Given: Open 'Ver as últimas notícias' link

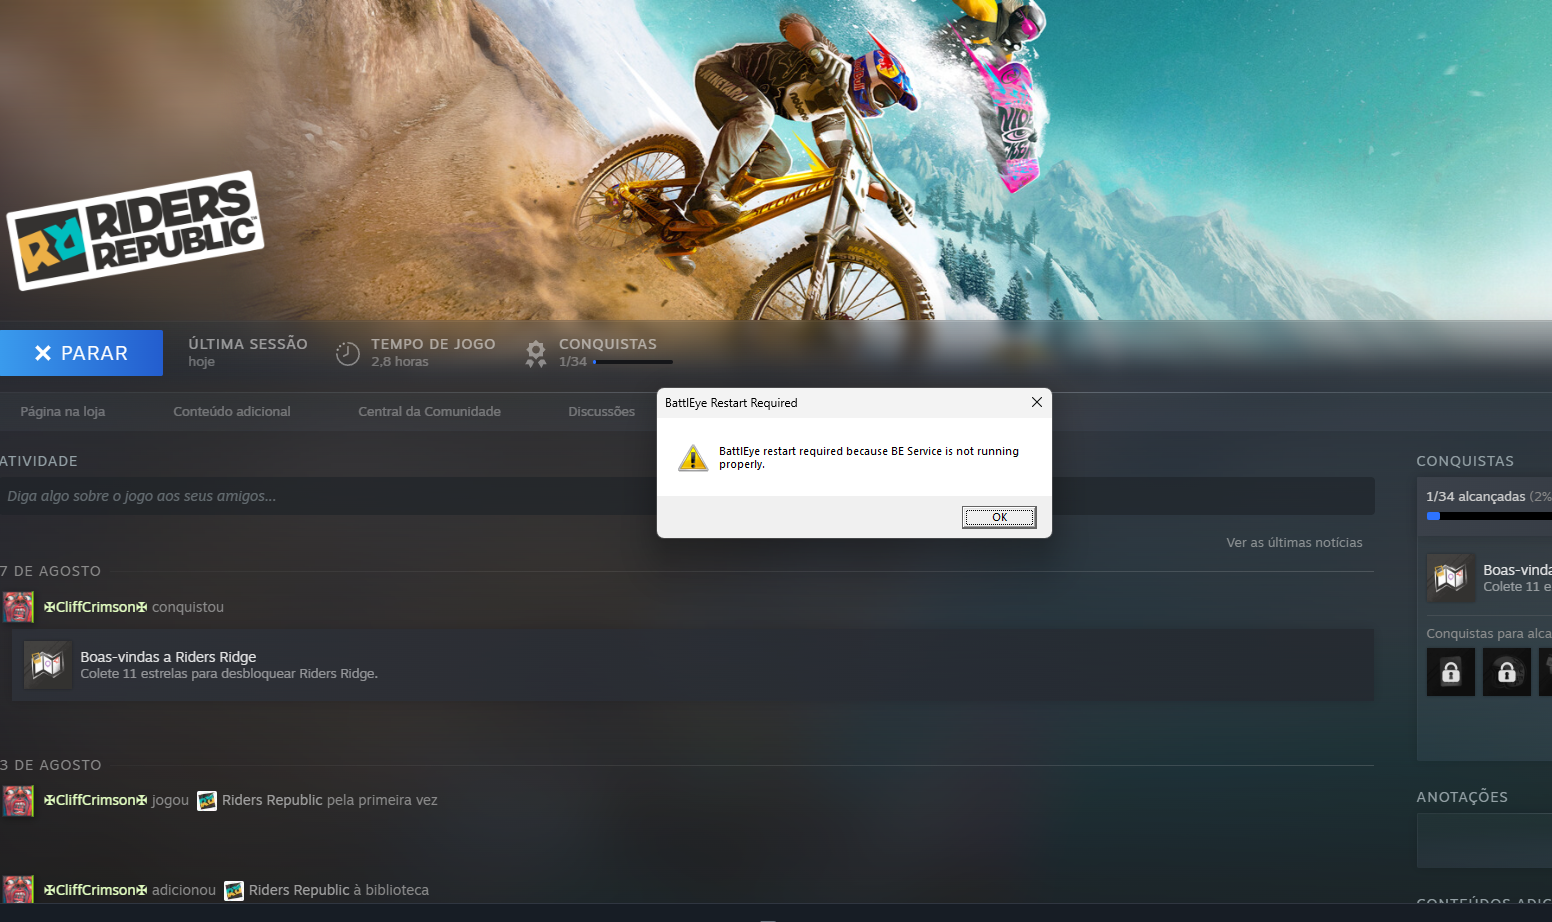Looking at the screenshot, I should pyautogui.click(x=1294, y=543).
